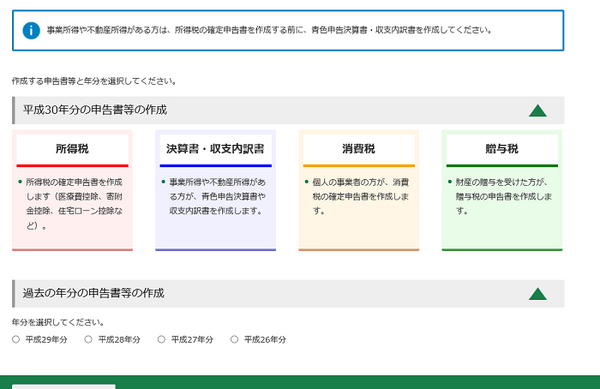
Task: Open the 所得税 card
Action: tap(72, 190)
